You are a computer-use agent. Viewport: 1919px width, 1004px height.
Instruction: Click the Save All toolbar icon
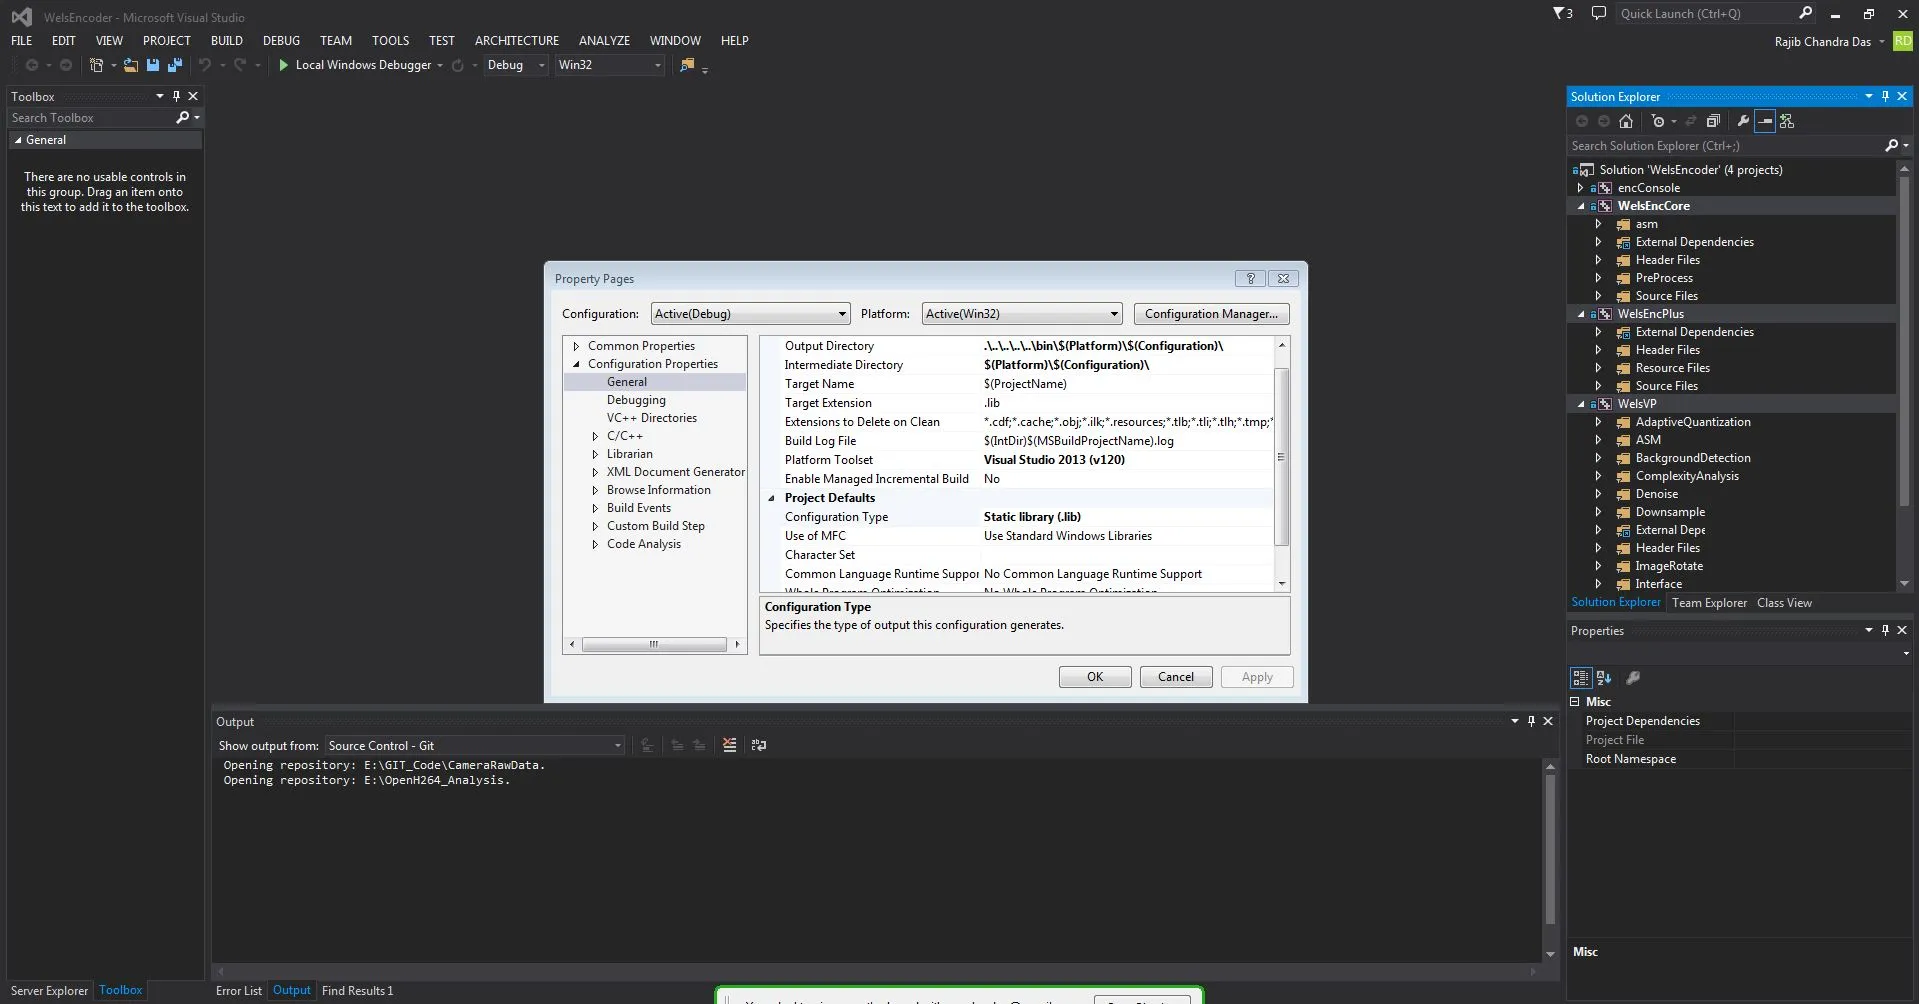coord(175,65)
